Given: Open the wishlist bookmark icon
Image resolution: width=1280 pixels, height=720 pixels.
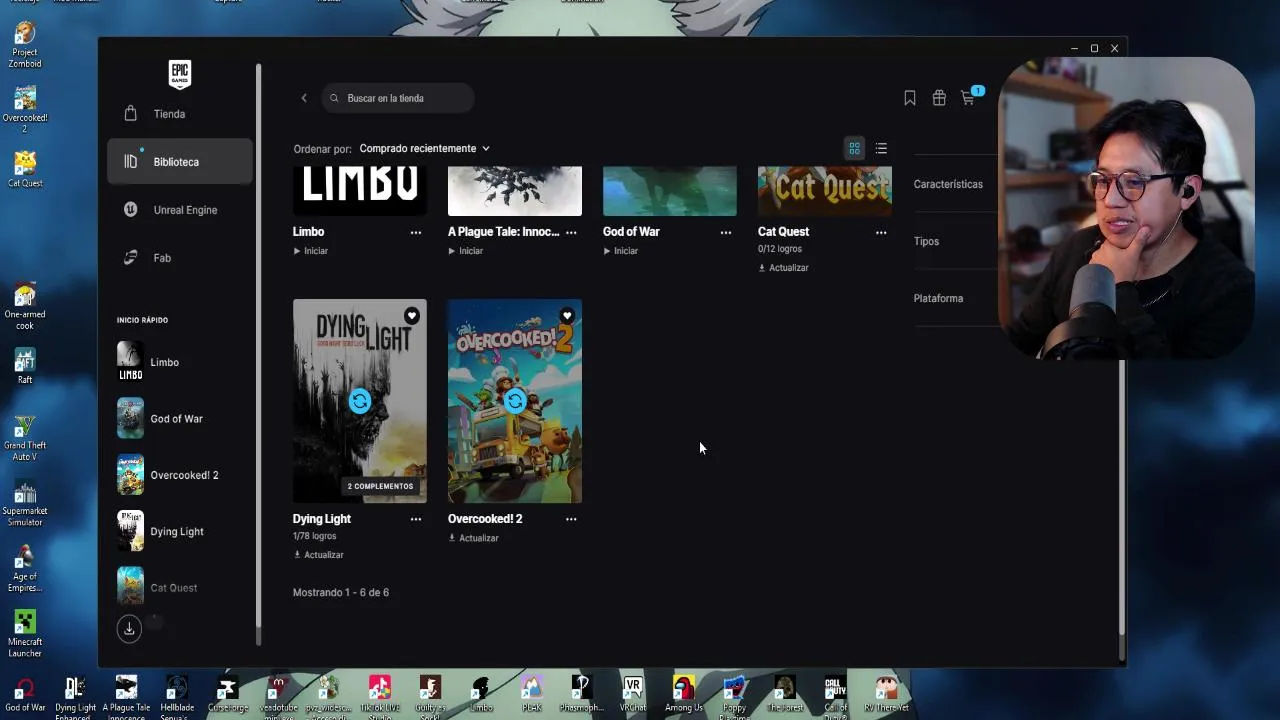Looking at the screenshot, I should tap(910, 98).
